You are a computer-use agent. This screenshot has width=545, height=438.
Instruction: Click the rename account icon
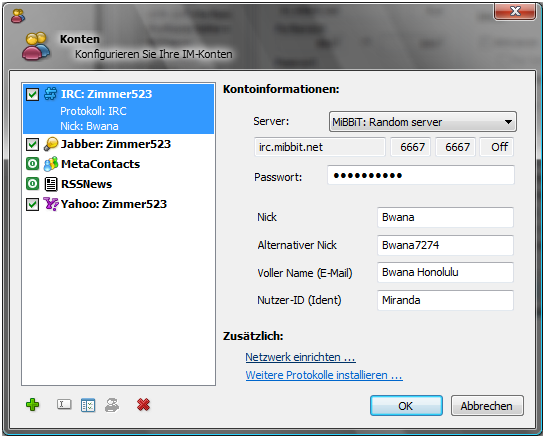pyautogui.click(x=64, y=404)
